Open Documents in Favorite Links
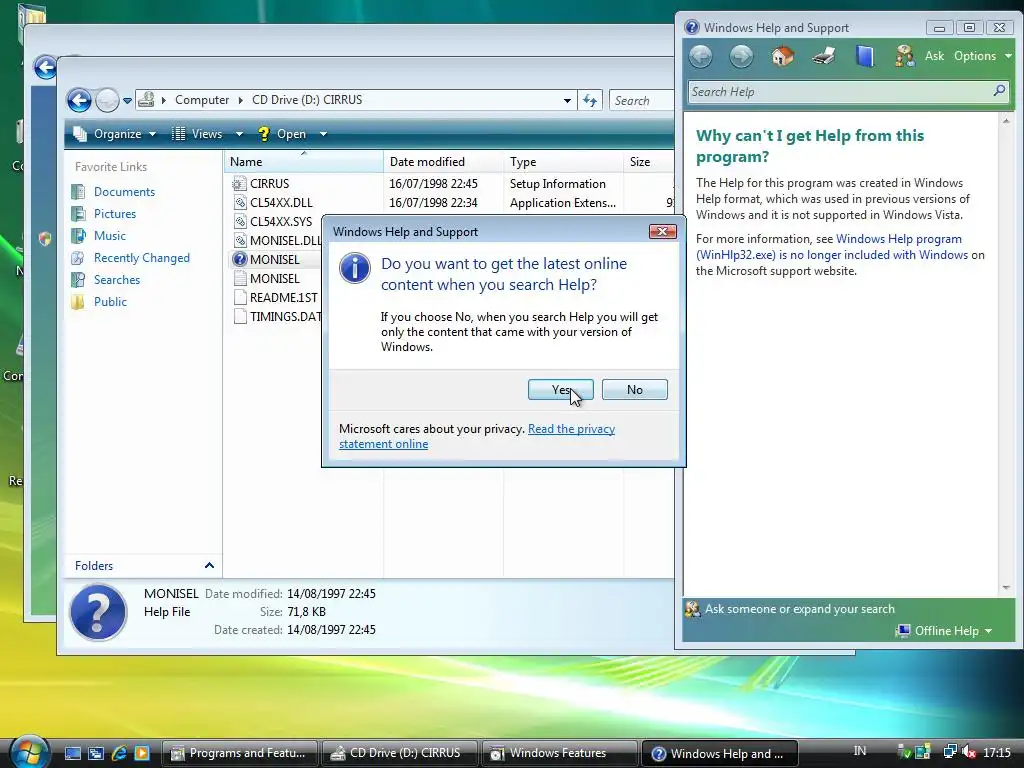The width and height of the screenshot is (1024, 768). [x=124, y=192]
